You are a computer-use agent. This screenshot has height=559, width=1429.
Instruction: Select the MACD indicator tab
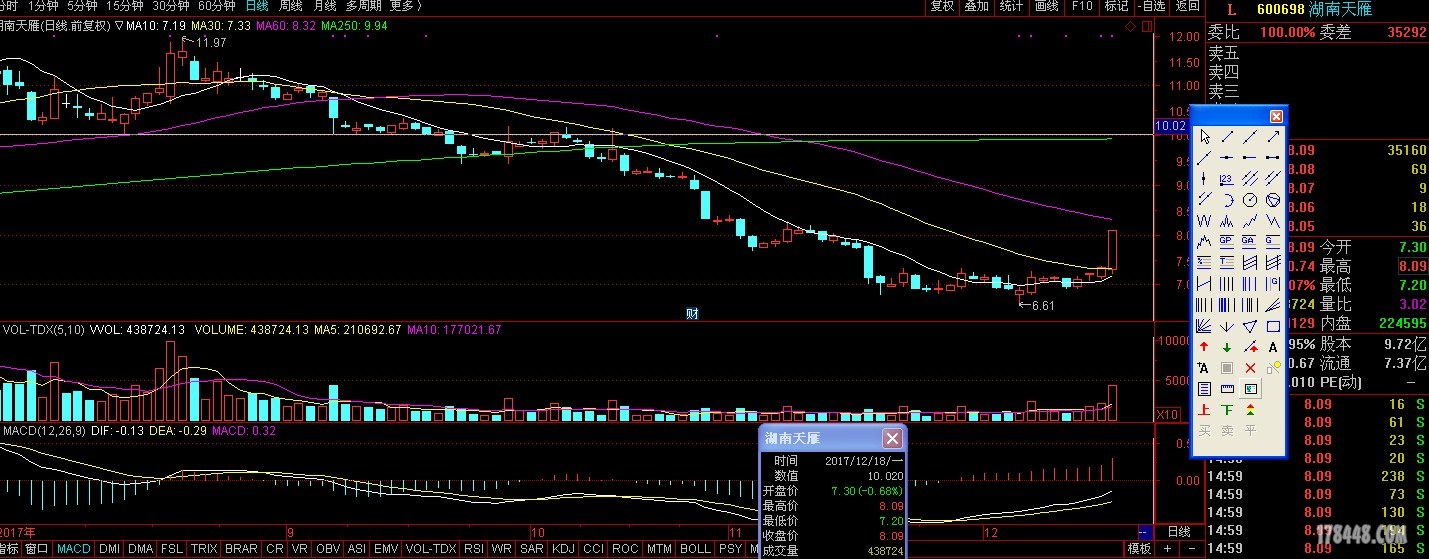point(74,549)
